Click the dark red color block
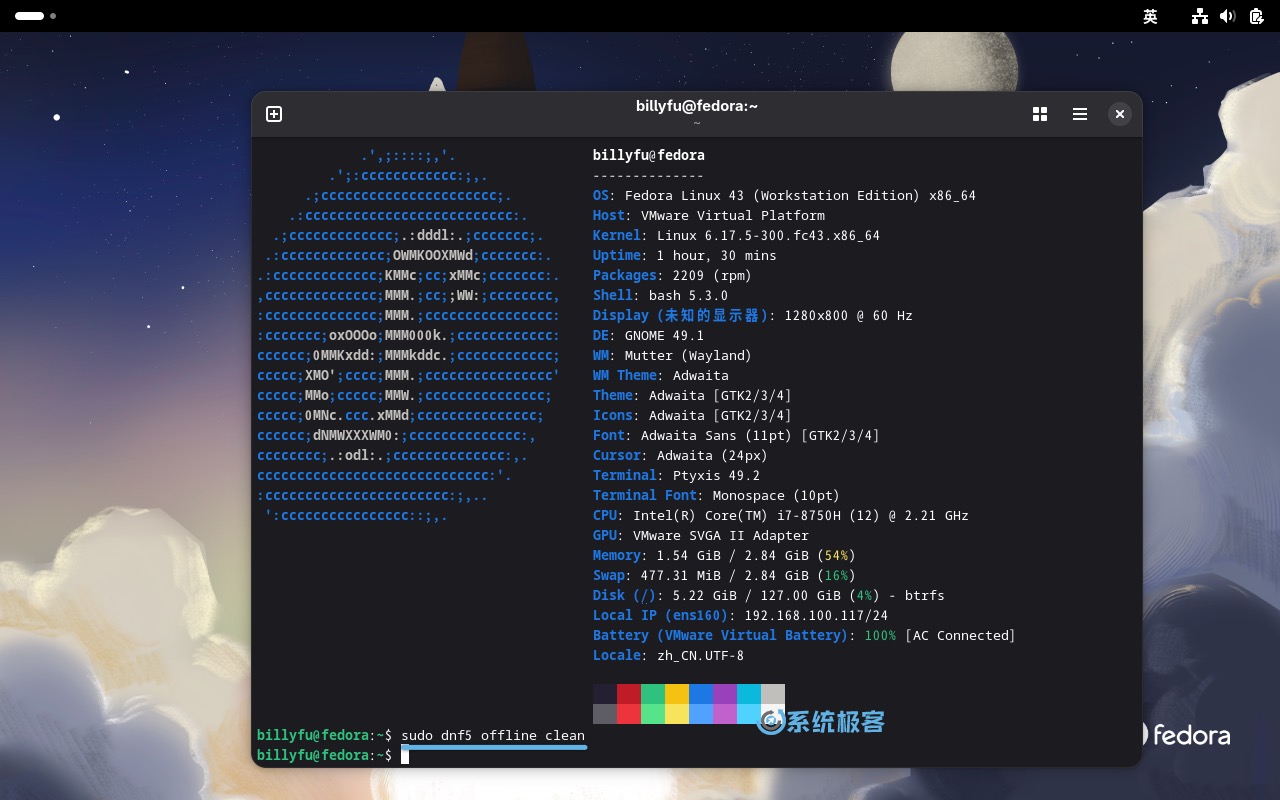1280x800 pixels. click(629, 694)
